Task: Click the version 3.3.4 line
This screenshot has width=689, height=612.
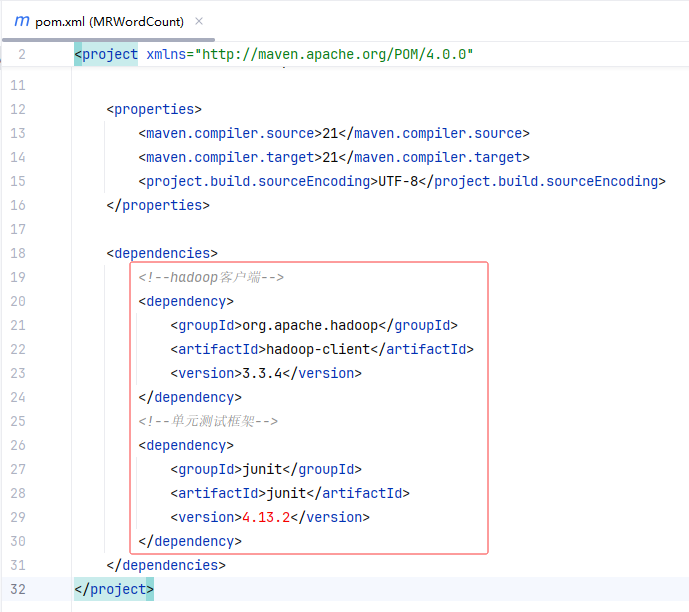Action: 266,373
